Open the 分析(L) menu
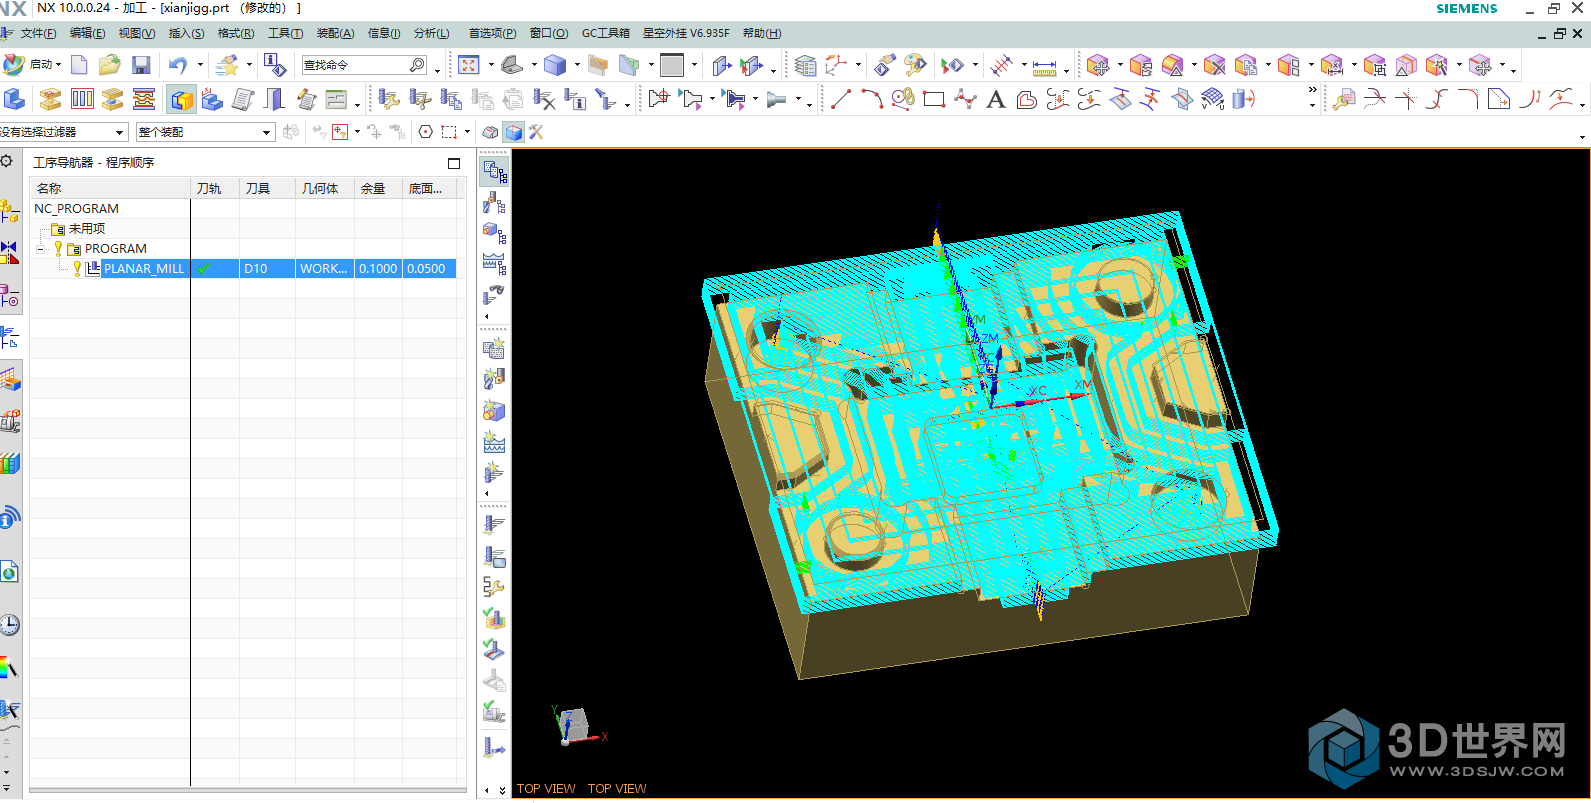1591x803 pixels. pos(432,33)
